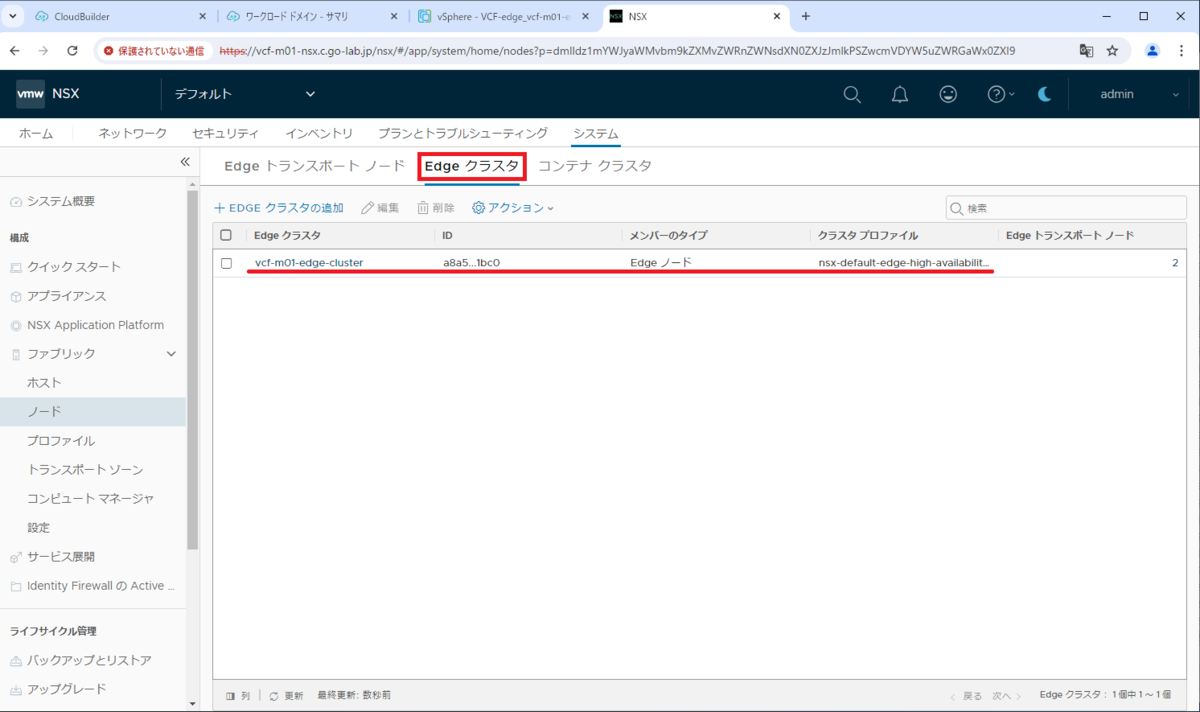The width and height of the screenshot is (1200, 712).
Task: Click EDGE クラスタの追加 button
Action: 279,208
